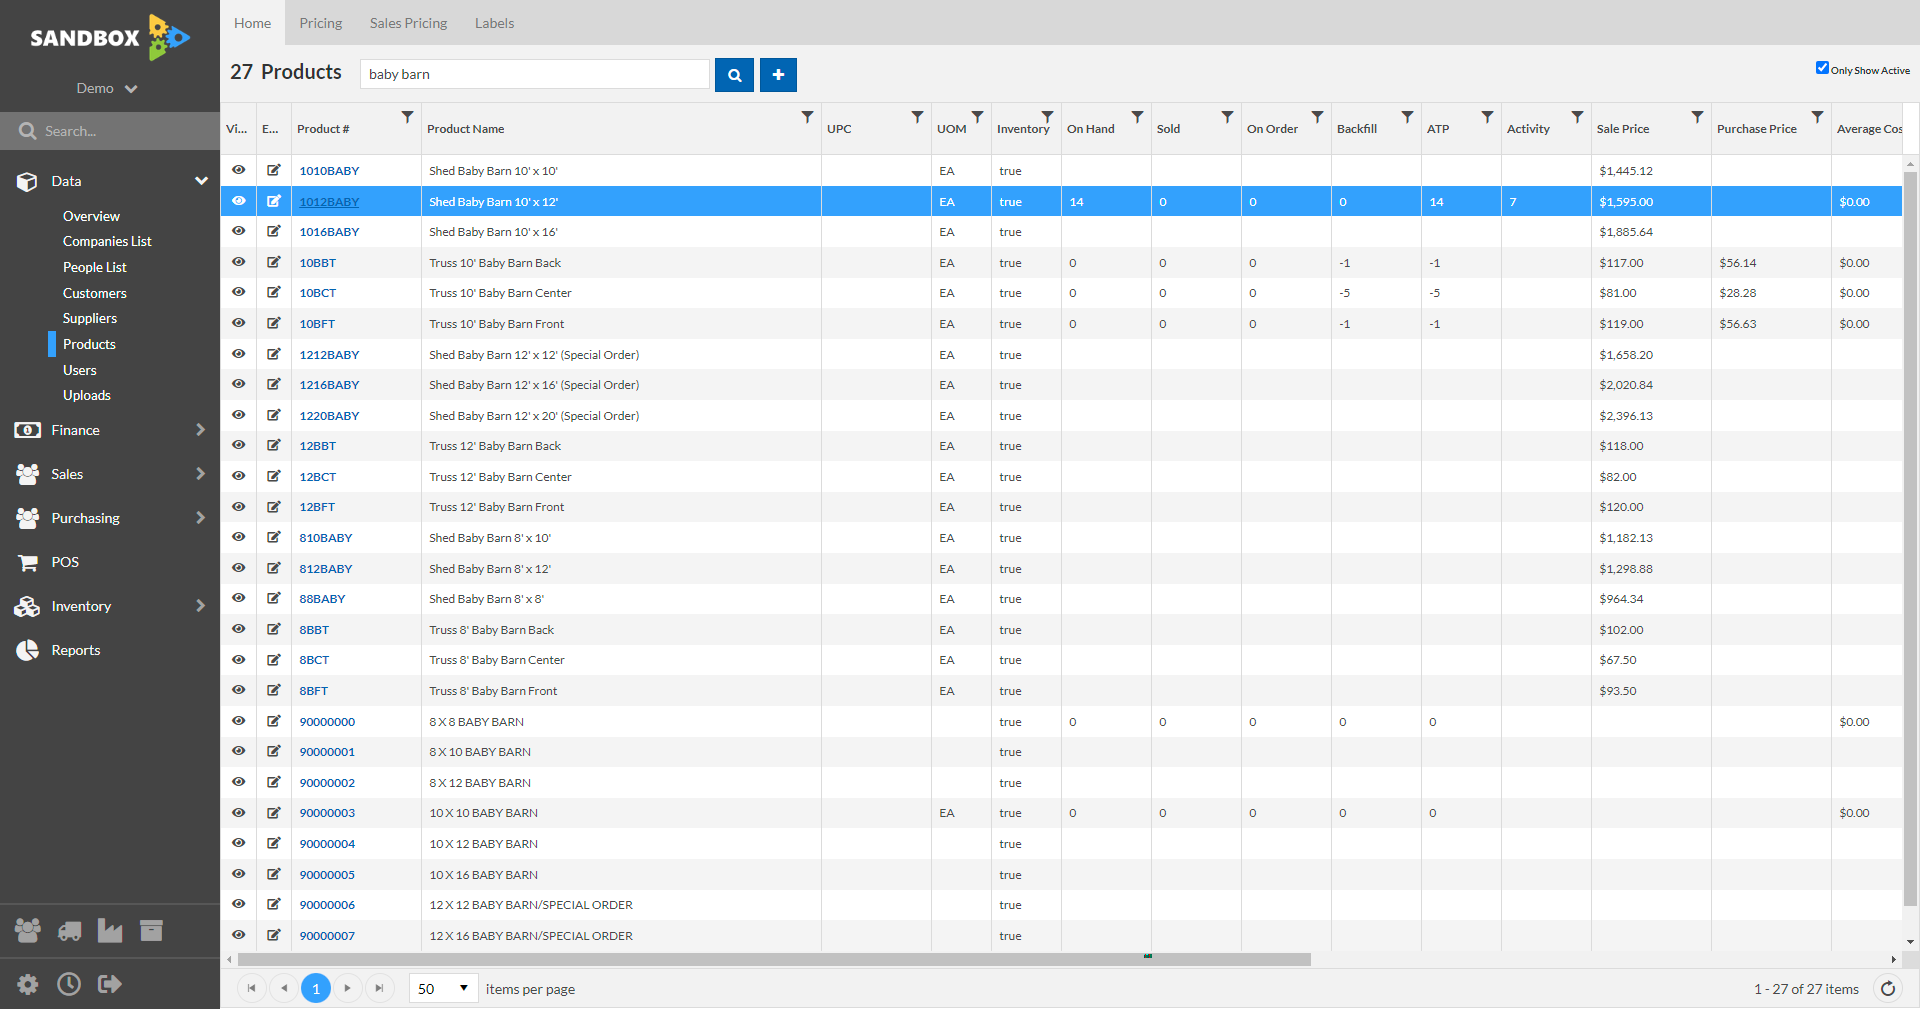
Task: Open Customers in the sidebar
Action: 95,293
